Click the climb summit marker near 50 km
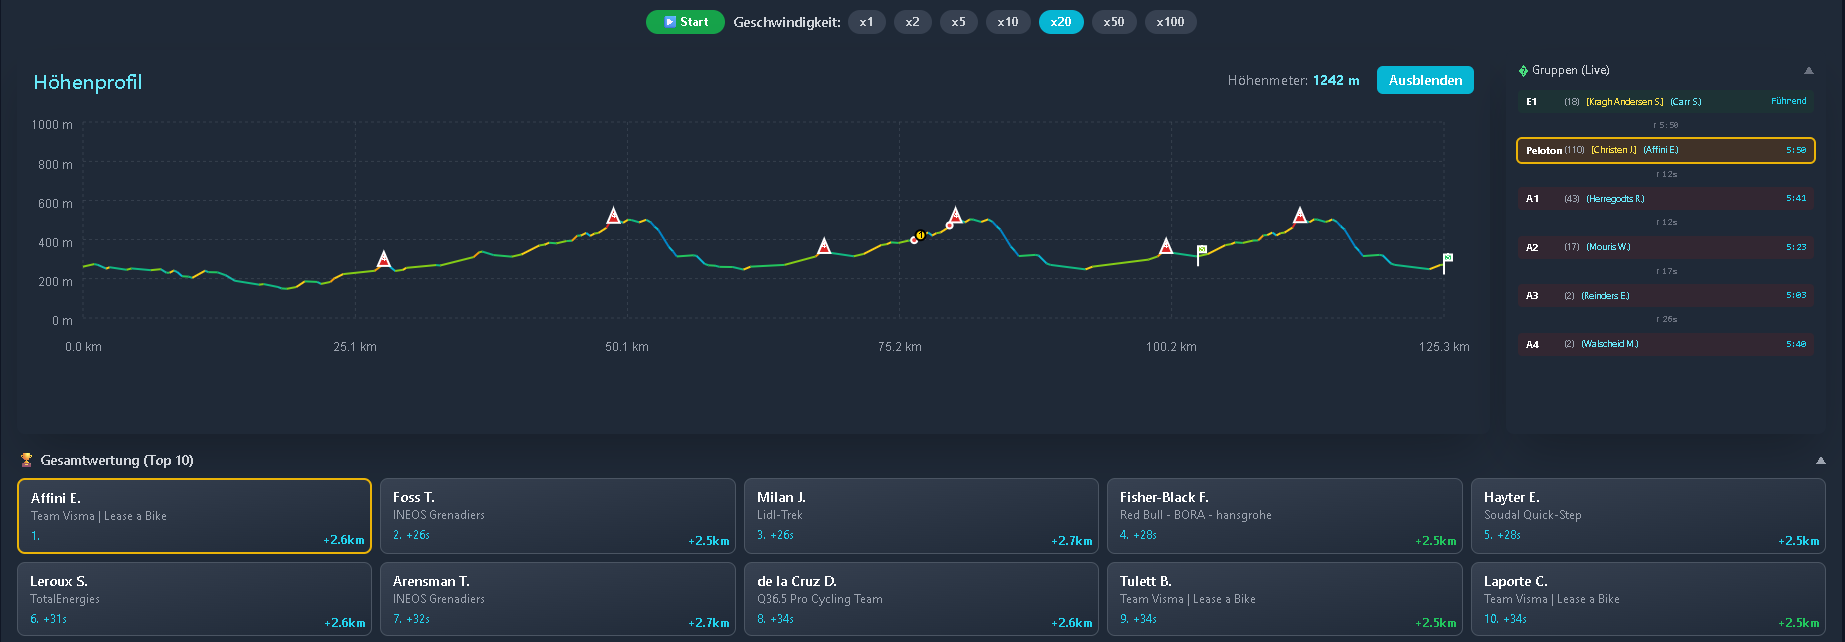This screenshot has width=1845, height=642. [613, 216]
